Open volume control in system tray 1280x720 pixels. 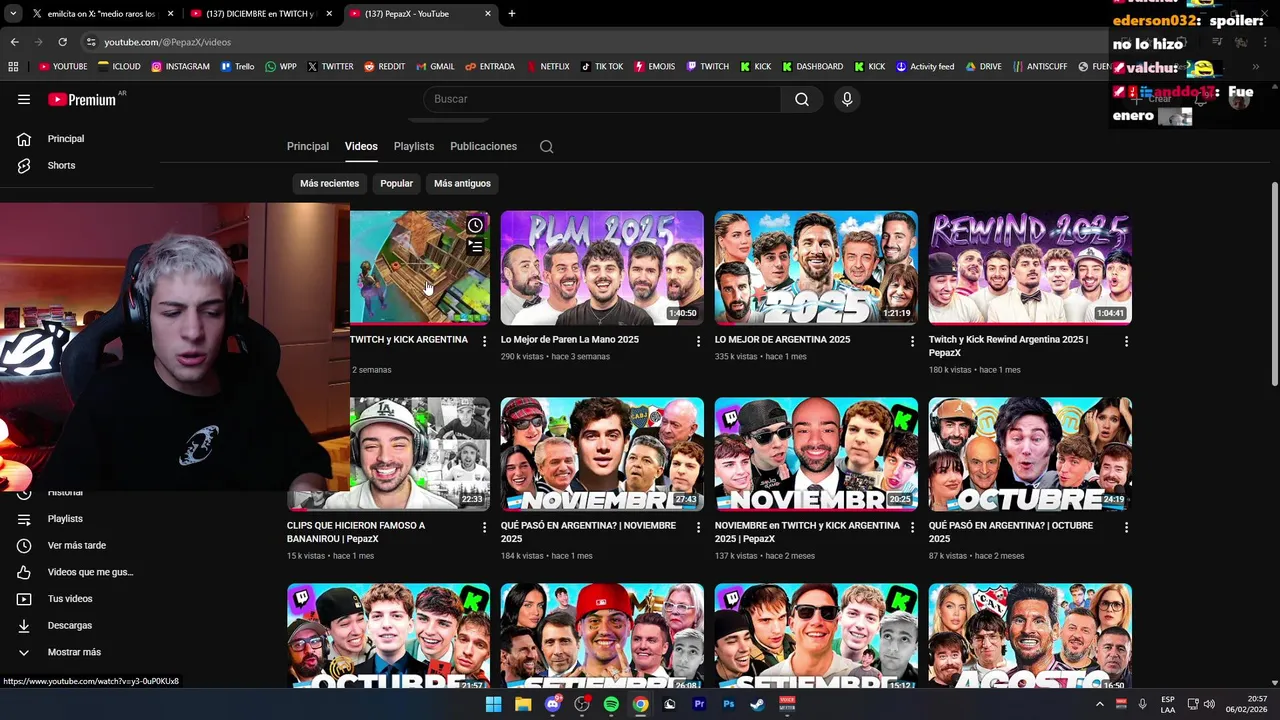point(1209,704)
